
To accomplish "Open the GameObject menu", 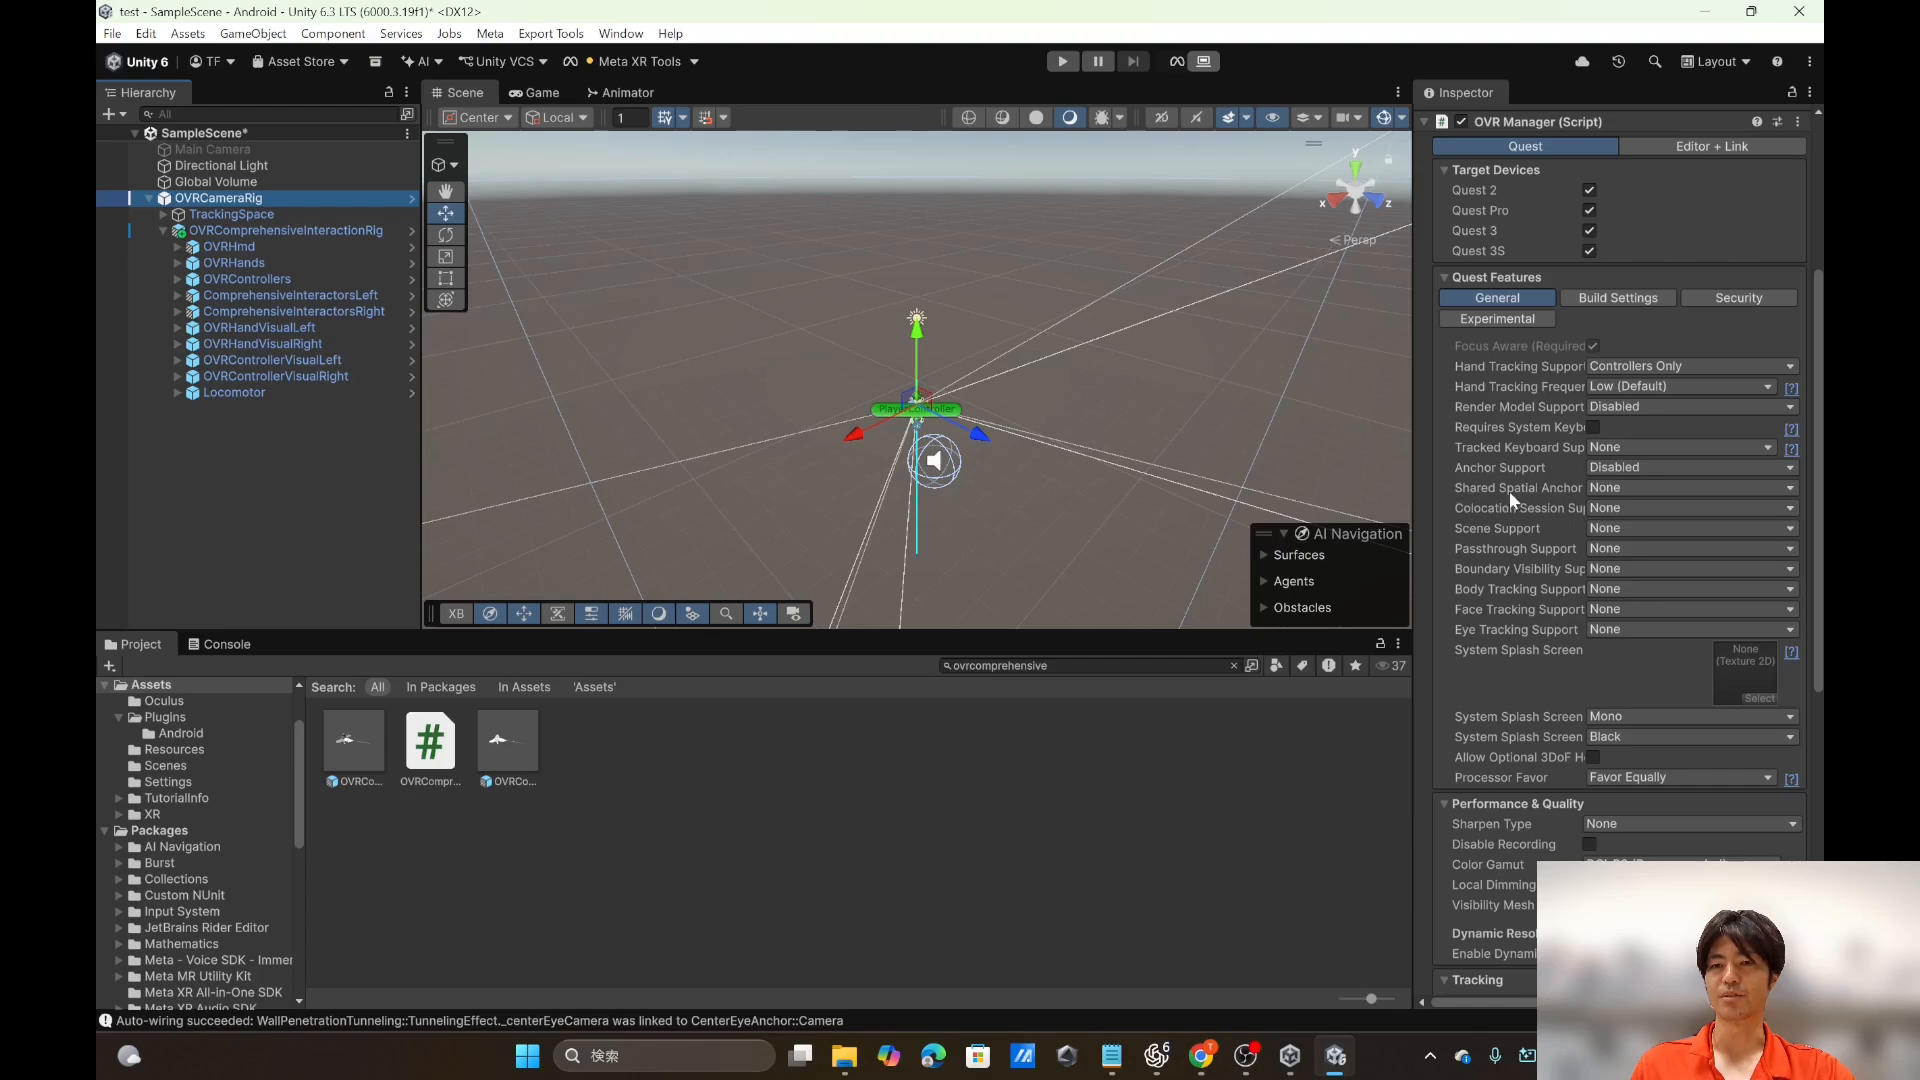I will 253,33.
